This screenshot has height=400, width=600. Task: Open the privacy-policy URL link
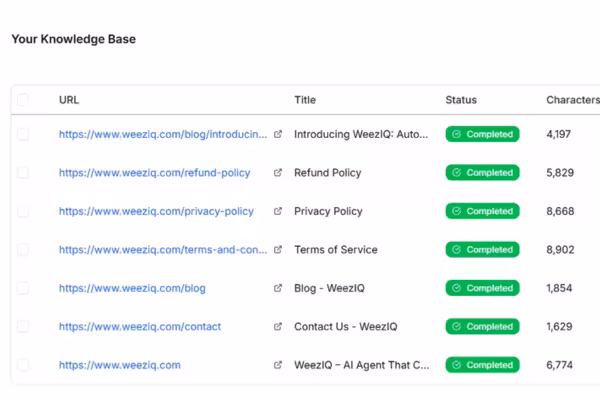pos(156,211)
